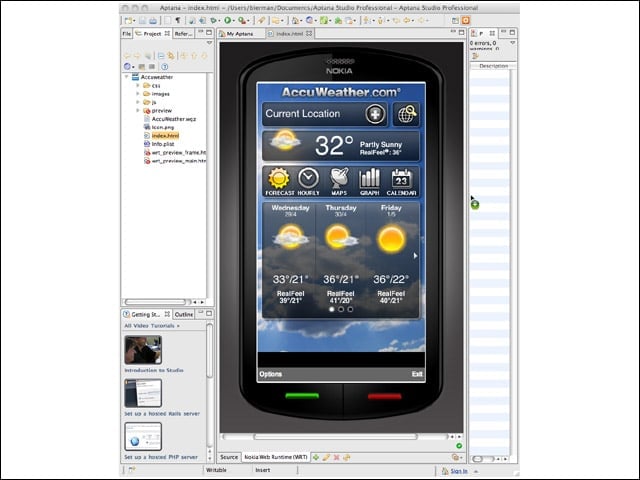Open the Project view menu triangle

[x=209, y=43]
